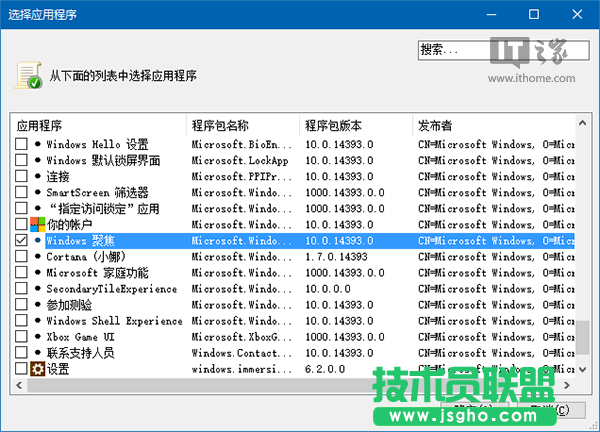The image size is (600, 432).
Task: Check the box for Microsoft 家庭功能
Action: point(21,273)
